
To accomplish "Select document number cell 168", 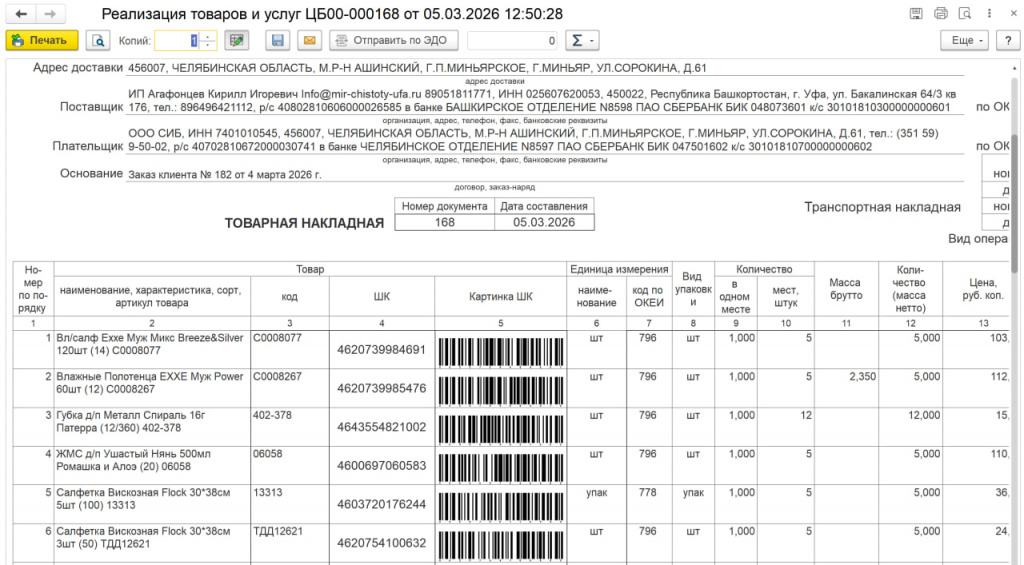I will (x=445, y=223).
